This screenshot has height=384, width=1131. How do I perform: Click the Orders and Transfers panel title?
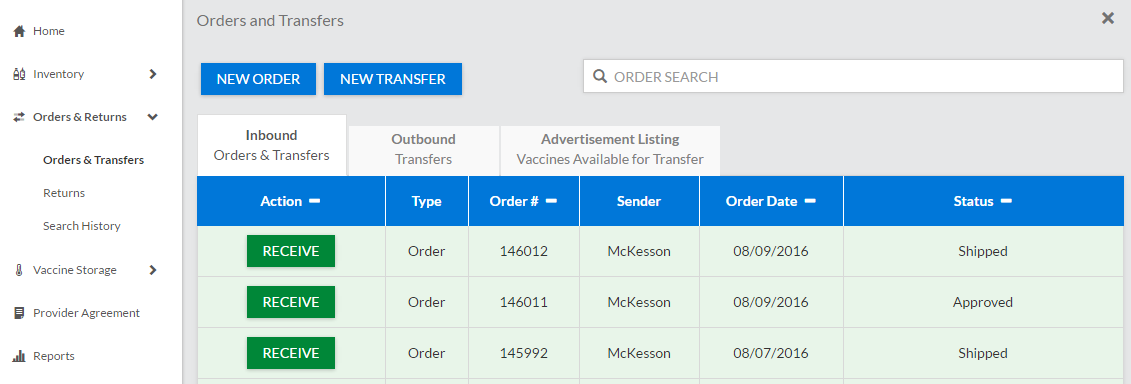point(270,21)
